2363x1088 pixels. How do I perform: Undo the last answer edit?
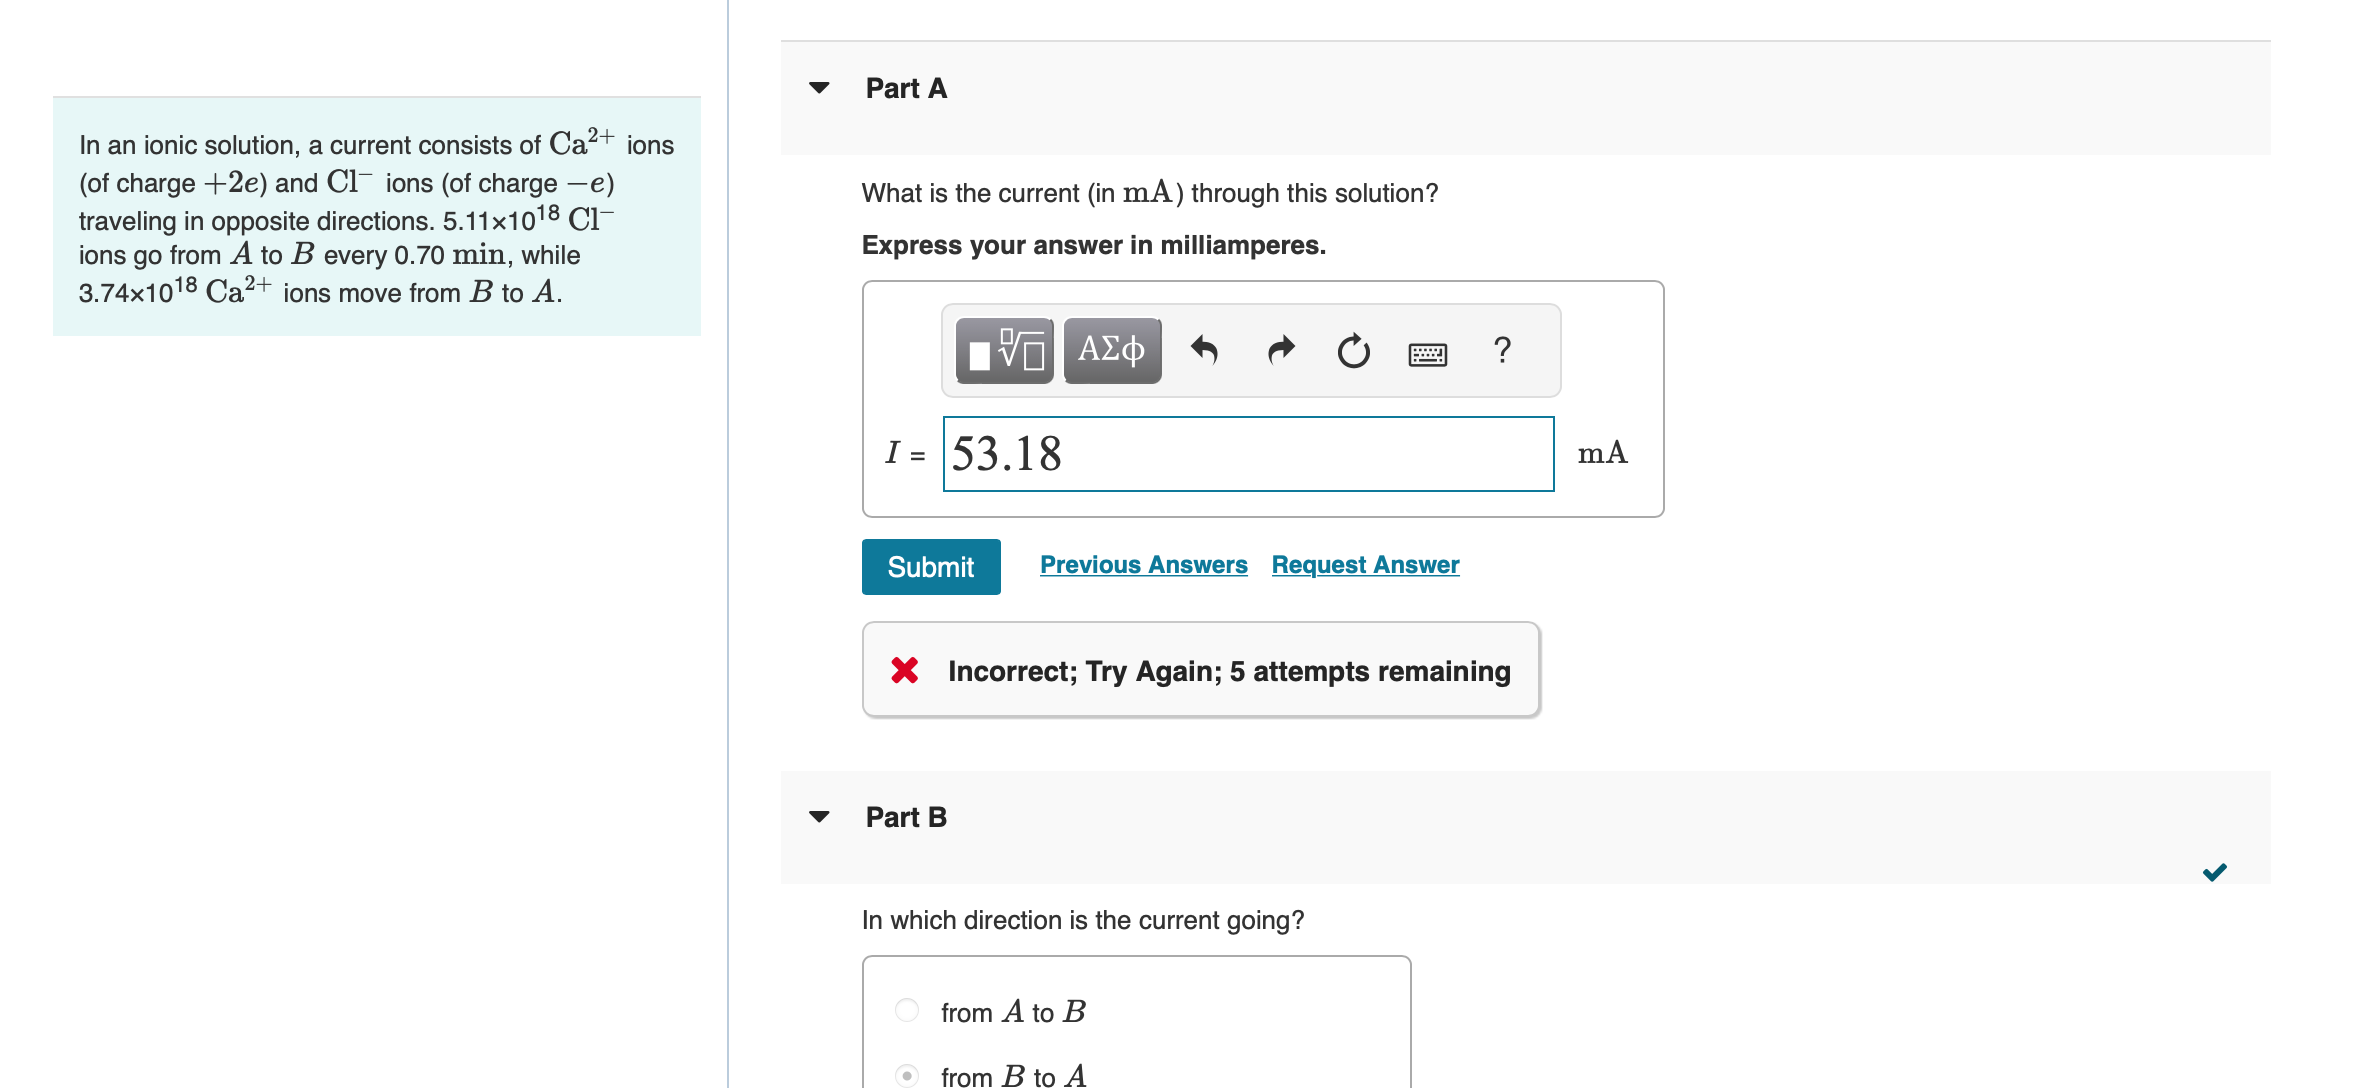point(1205,350)
